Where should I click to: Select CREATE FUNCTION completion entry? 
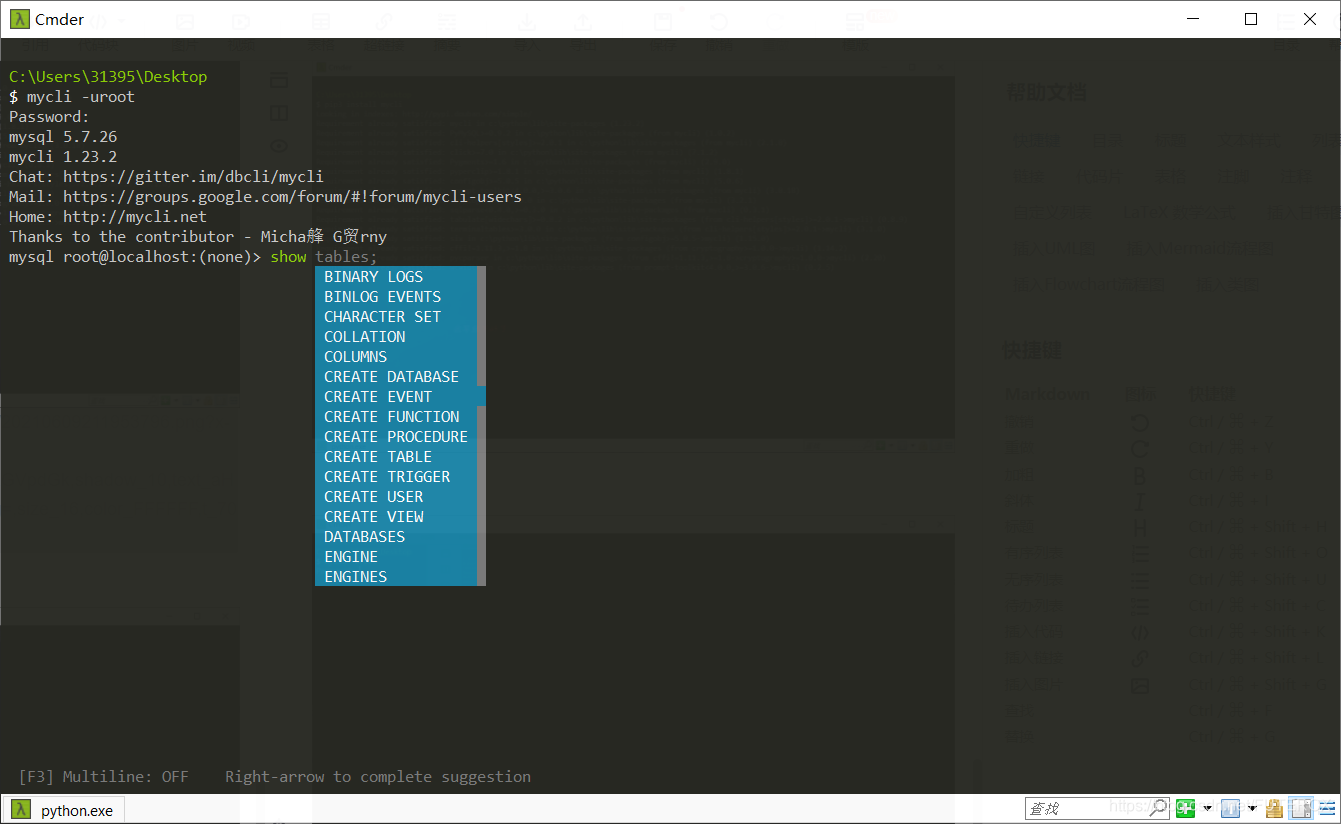tap(396, 416)
